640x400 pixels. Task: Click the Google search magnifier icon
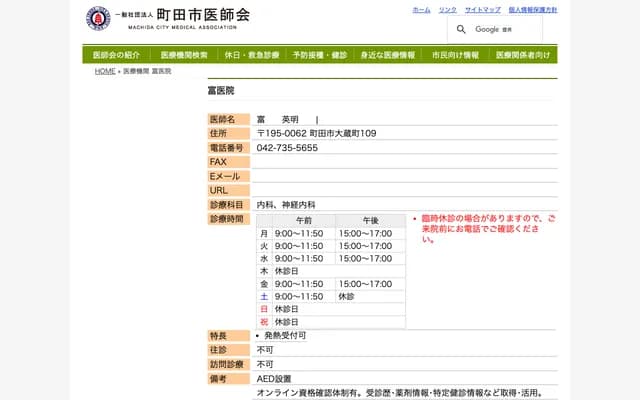point(461,29)
